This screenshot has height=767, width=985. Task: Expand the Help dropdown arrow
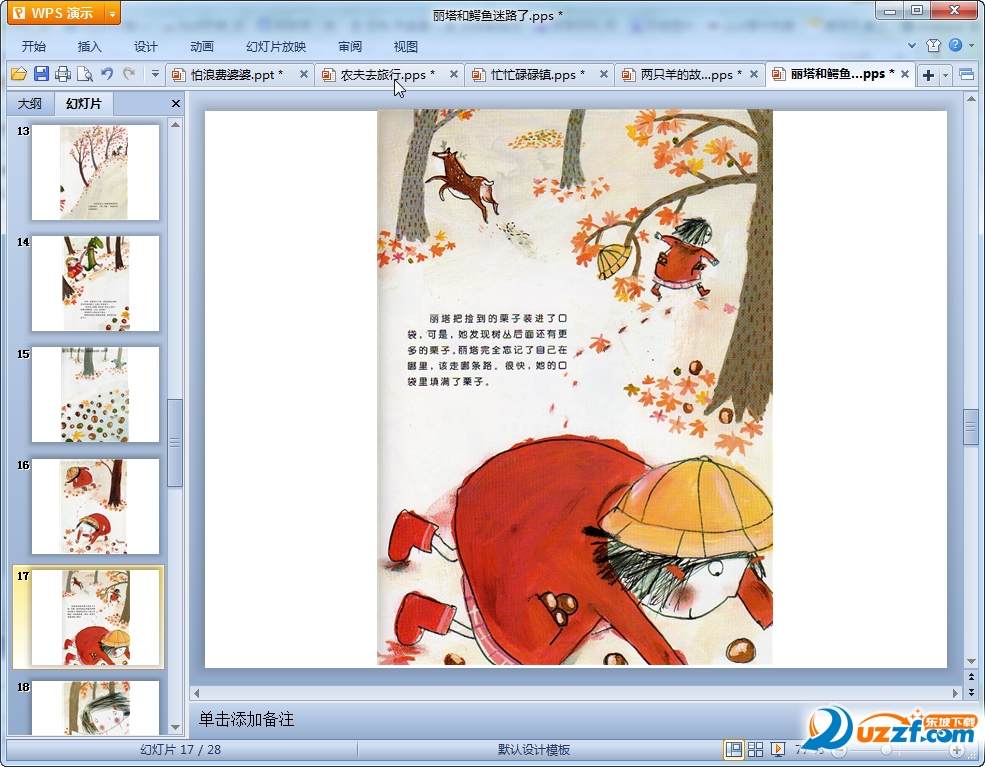tap(971, 45)
